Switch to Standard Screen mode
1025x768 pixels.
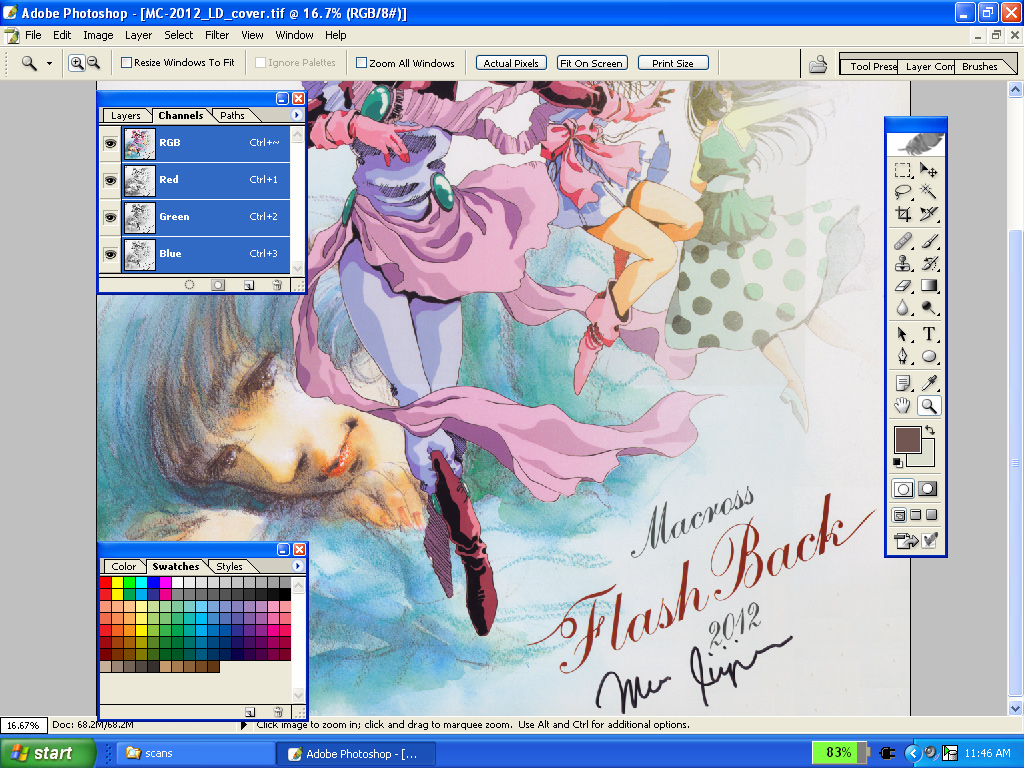click(x=900, y=515)
